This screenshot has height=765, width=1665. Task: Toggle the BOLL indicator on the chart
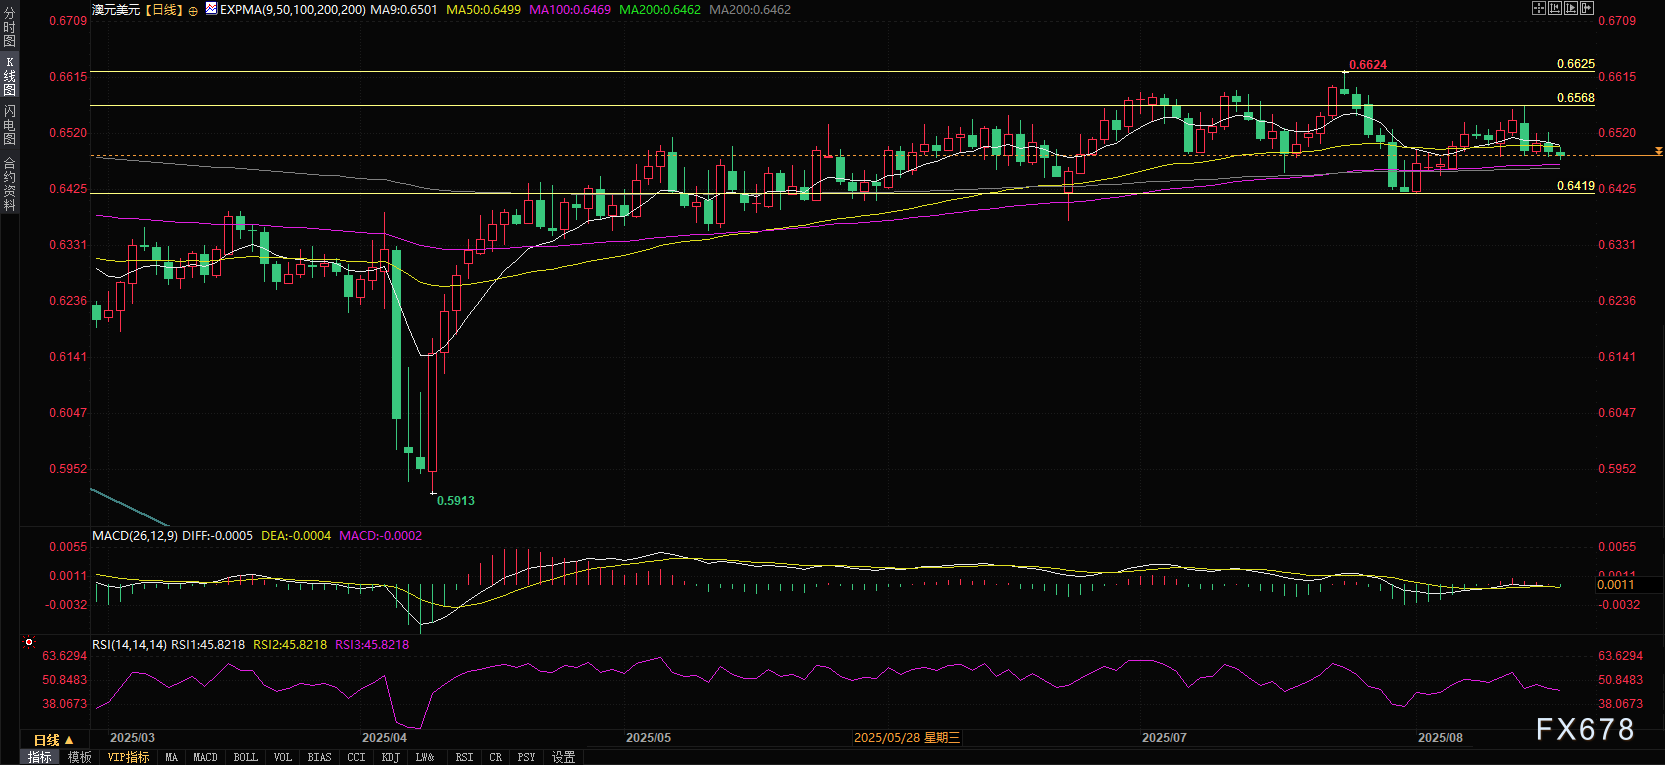(x=245, y=757)
